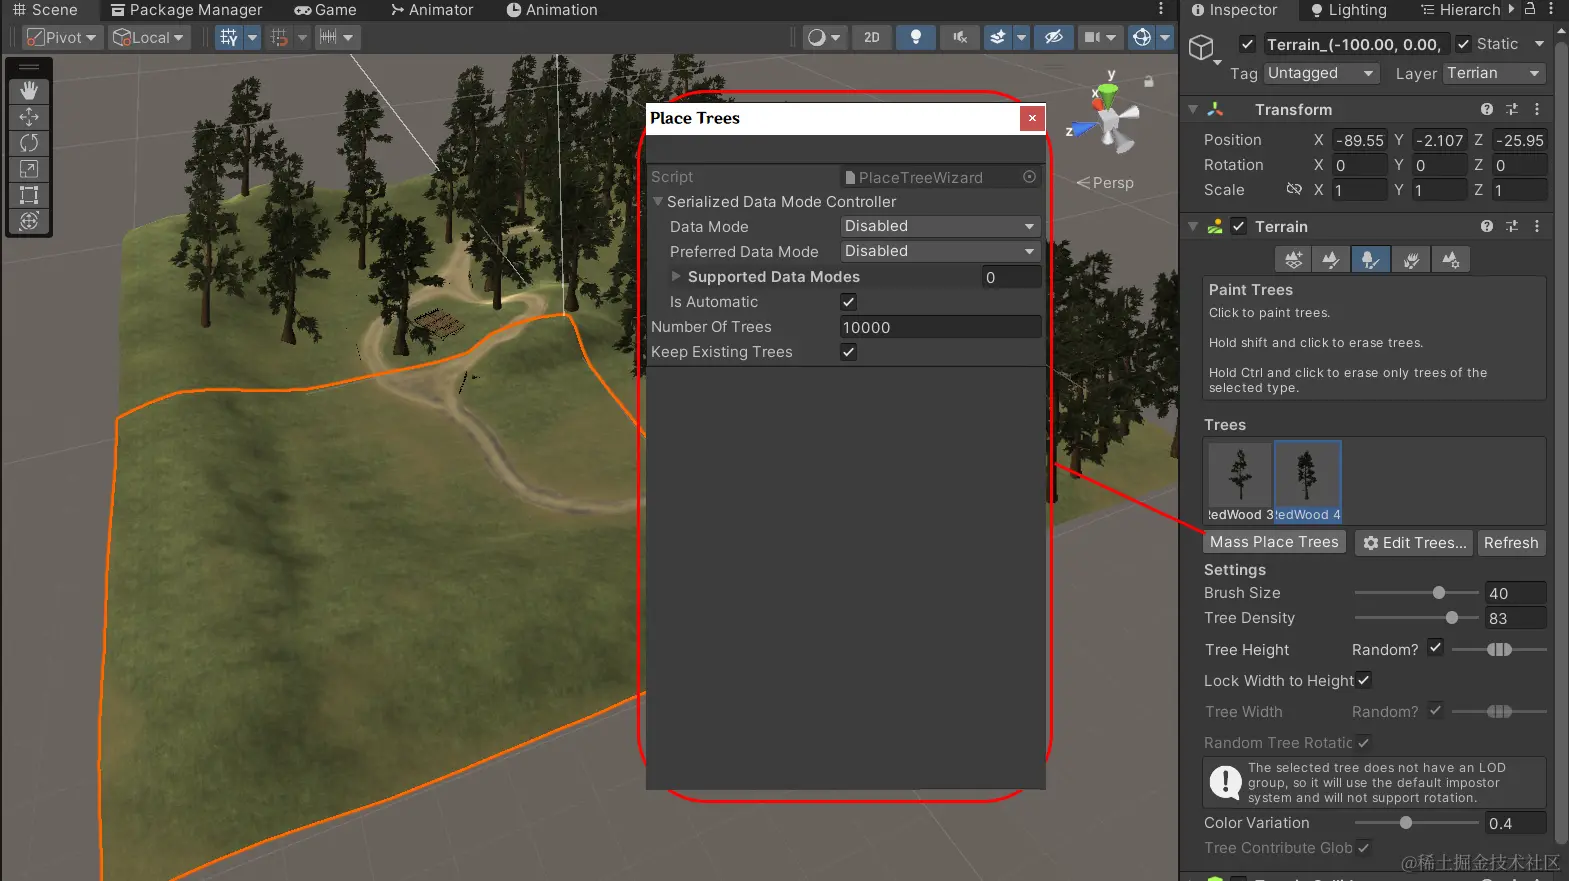Open Transform component preset selector

coord(1512,109)
